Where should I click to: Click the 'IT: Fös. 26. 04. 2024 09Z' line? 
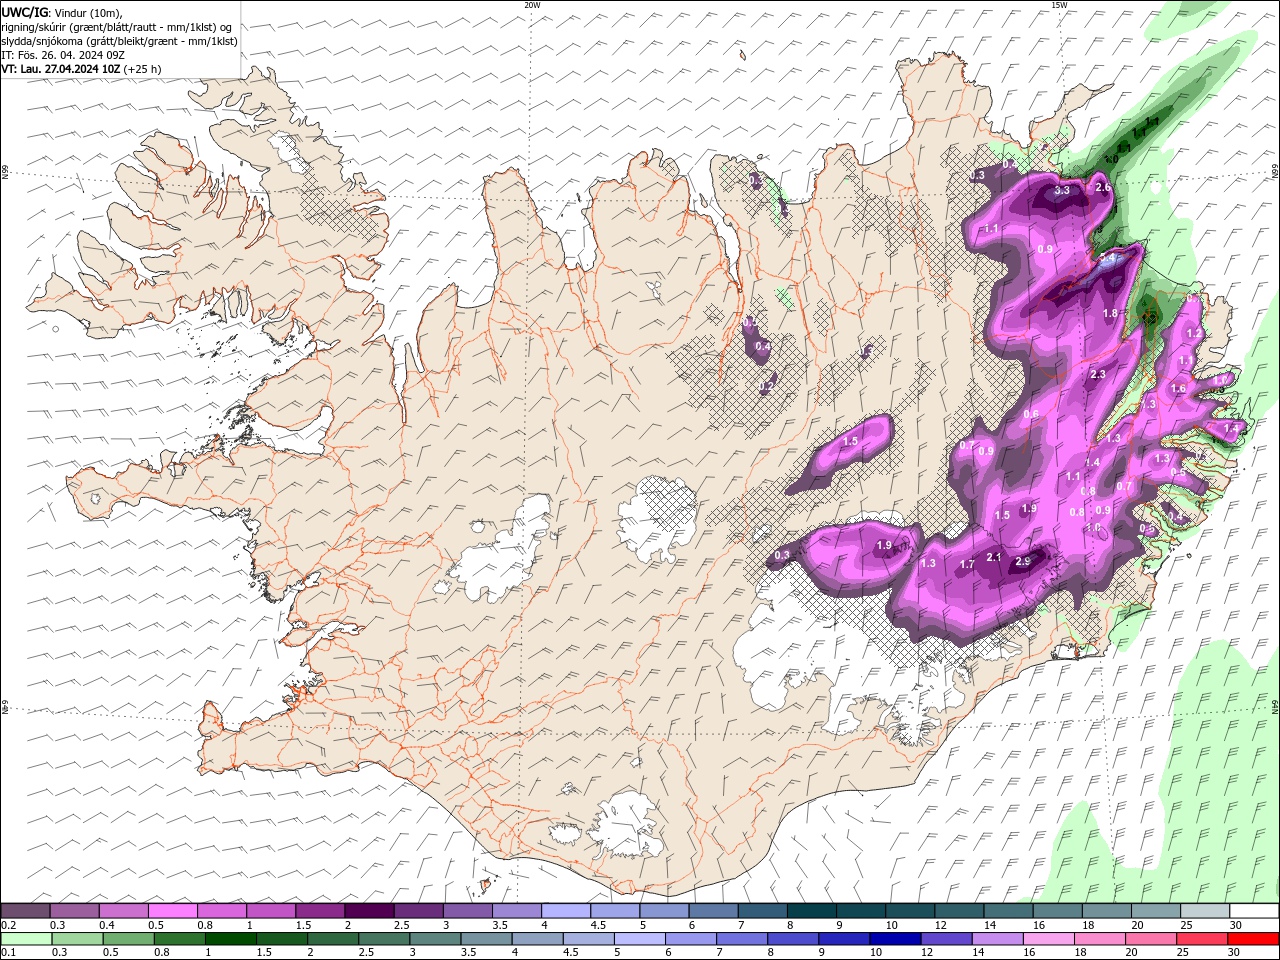63,55
